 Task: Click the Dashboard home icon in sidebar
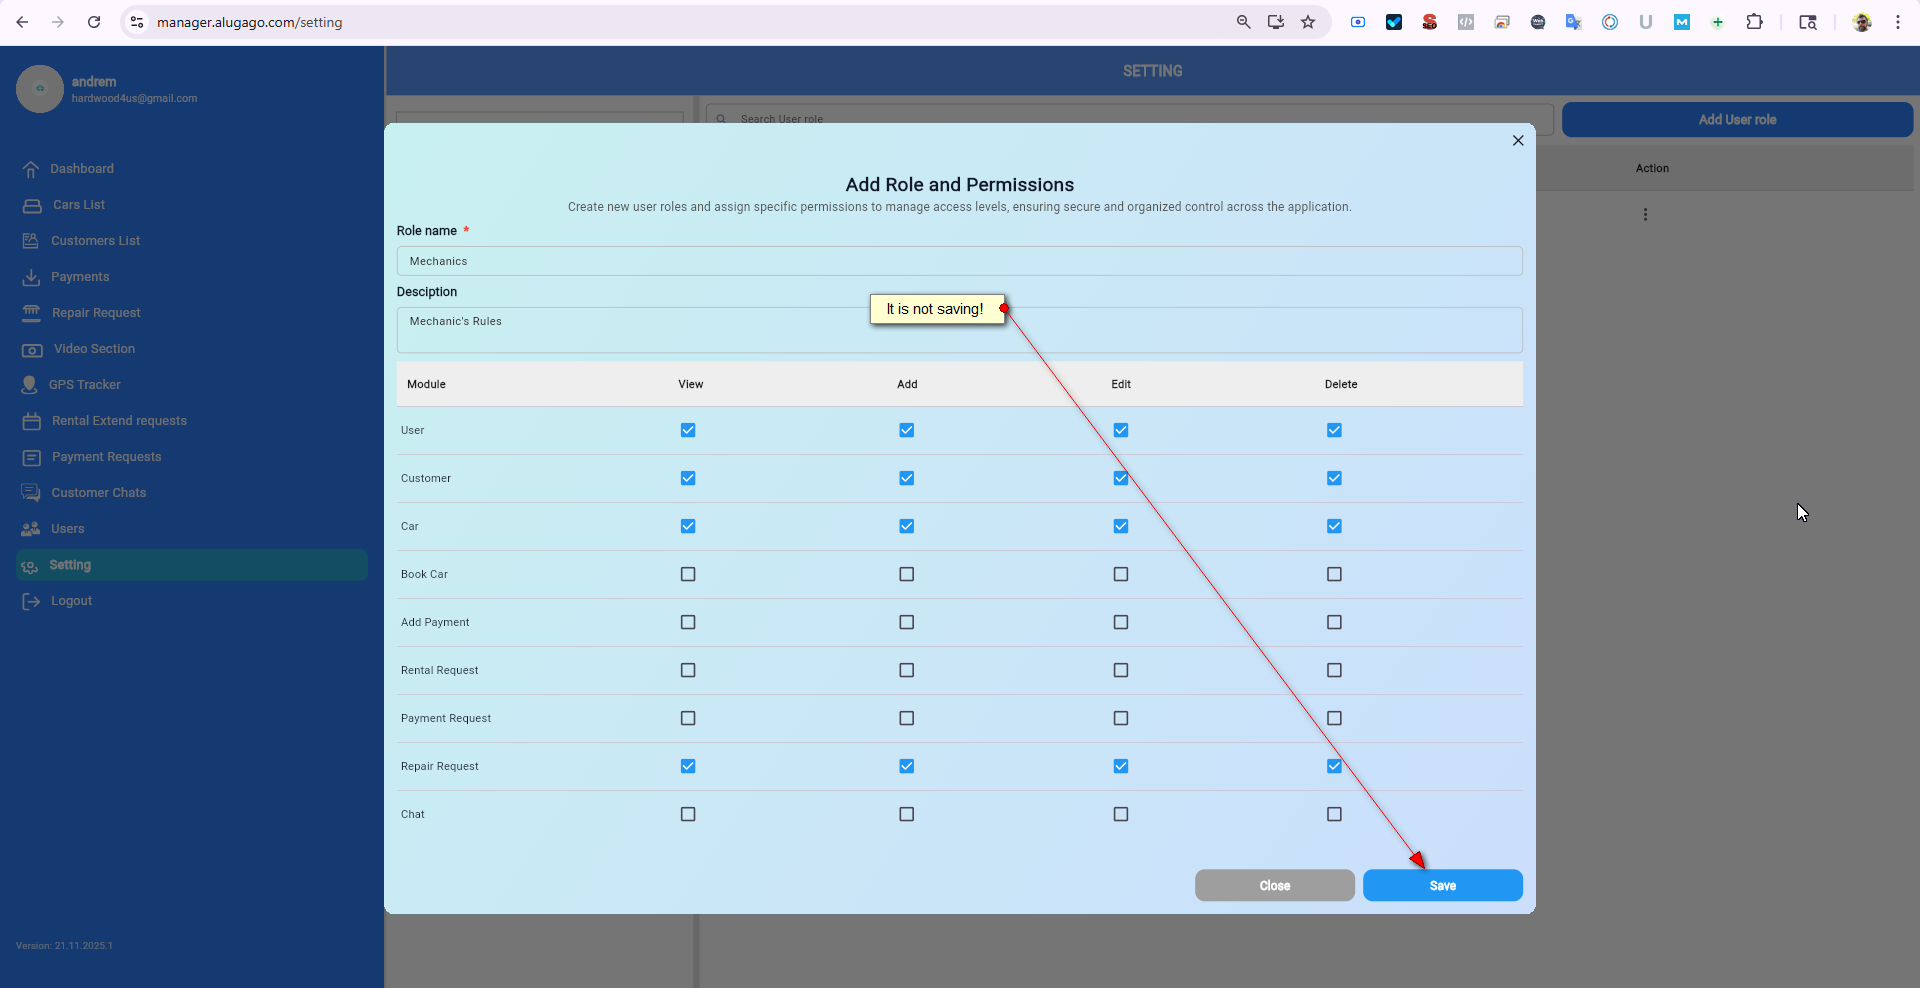pyautogui.click(x=31, y=169)
